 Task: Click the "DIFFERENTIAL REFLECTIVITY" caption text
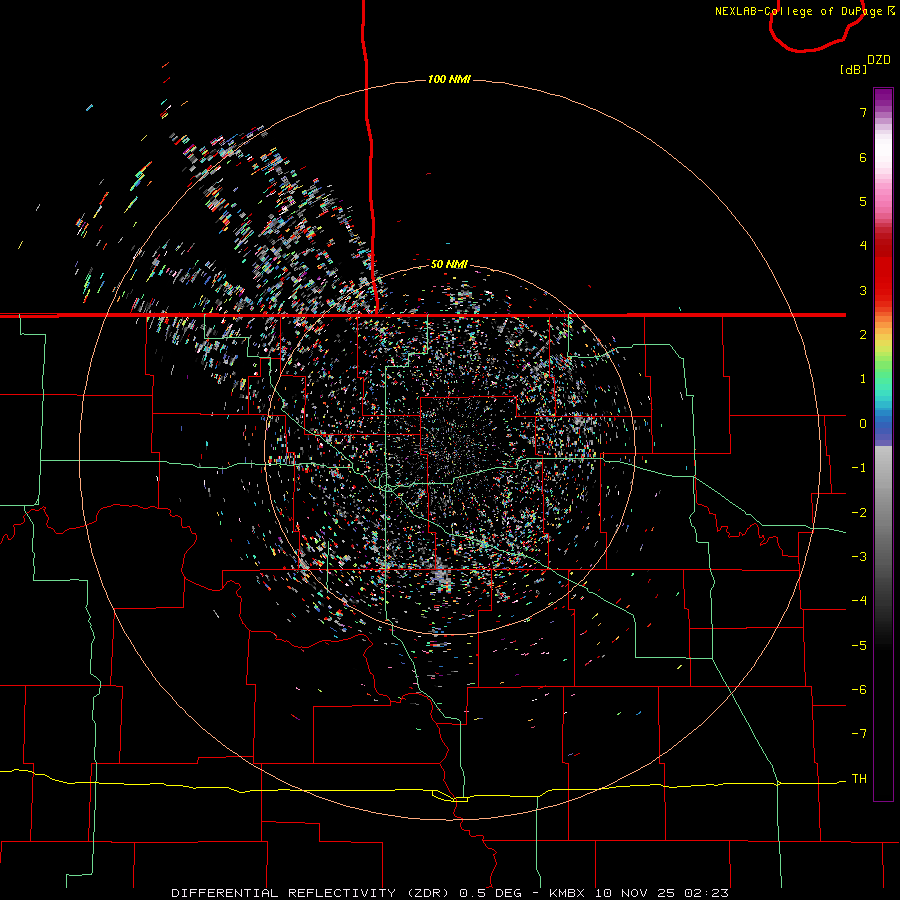pos(284,893)
